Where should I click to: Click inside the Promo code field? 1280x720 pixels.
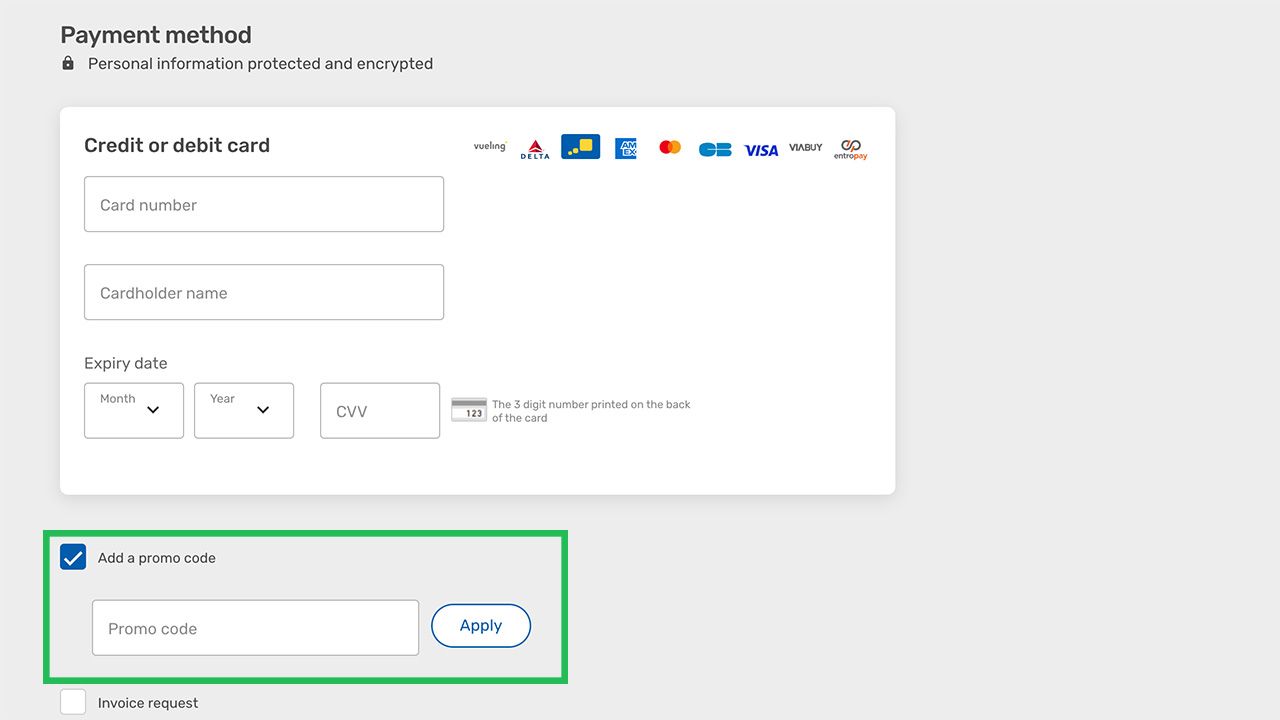coord(255,627)
